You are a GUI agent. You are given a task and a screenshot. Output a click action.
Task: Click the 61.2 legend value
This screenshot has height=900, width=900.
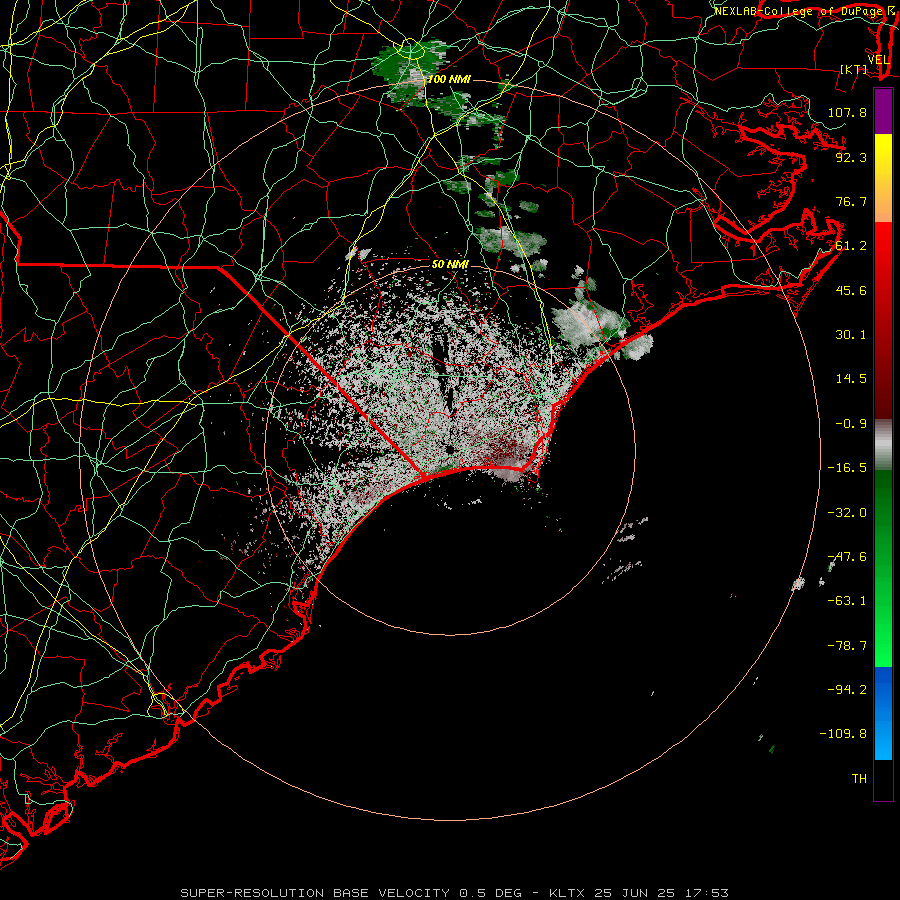[x=851, y=246]
